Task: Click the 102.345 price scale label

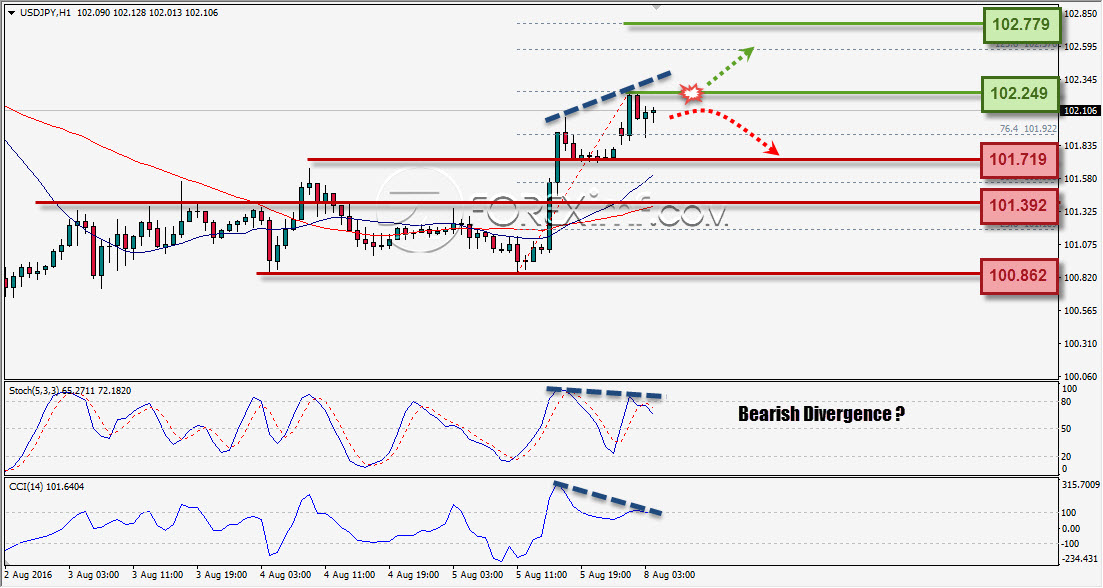Action: (x=1081, y=79)
